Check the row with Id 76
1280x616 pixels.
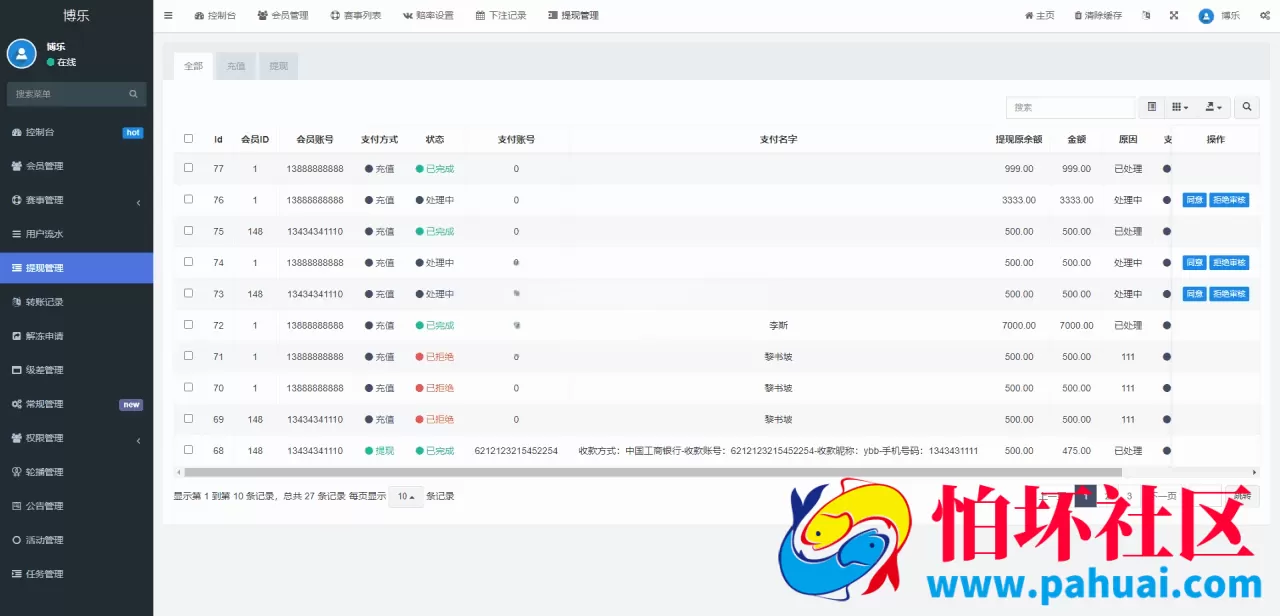coord(188,199)
